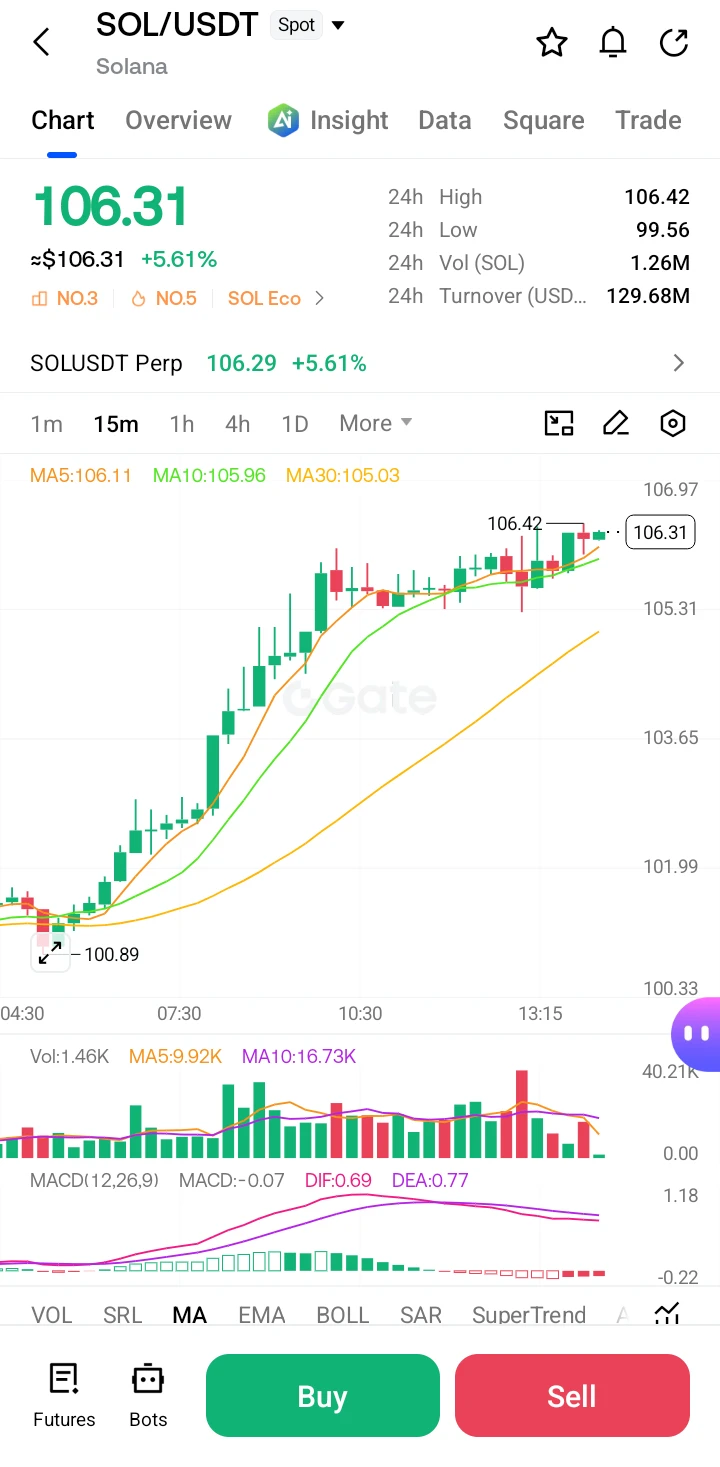This screenshot has width=720, height=1467.
Task: Open chart settings hexagon icon
Action: pyautogui.click(x=674, y=423)
